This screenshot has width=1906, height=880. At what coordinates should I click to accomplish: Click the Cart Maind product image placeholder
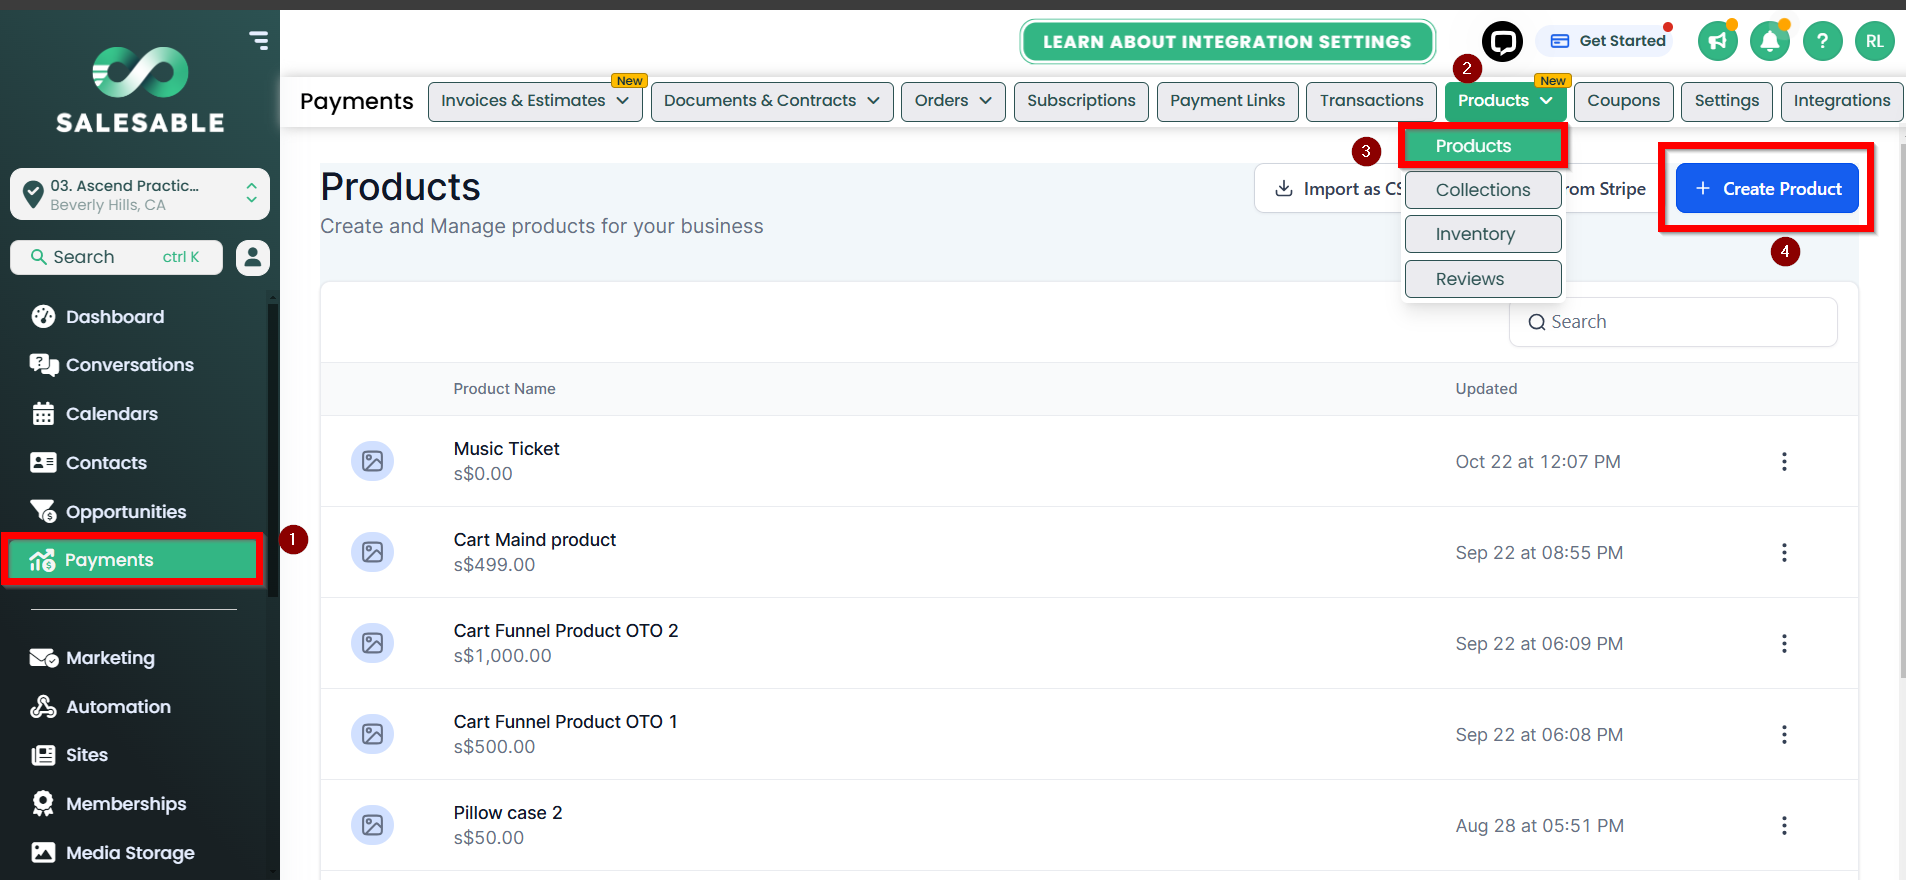click(x=372, y=552)
